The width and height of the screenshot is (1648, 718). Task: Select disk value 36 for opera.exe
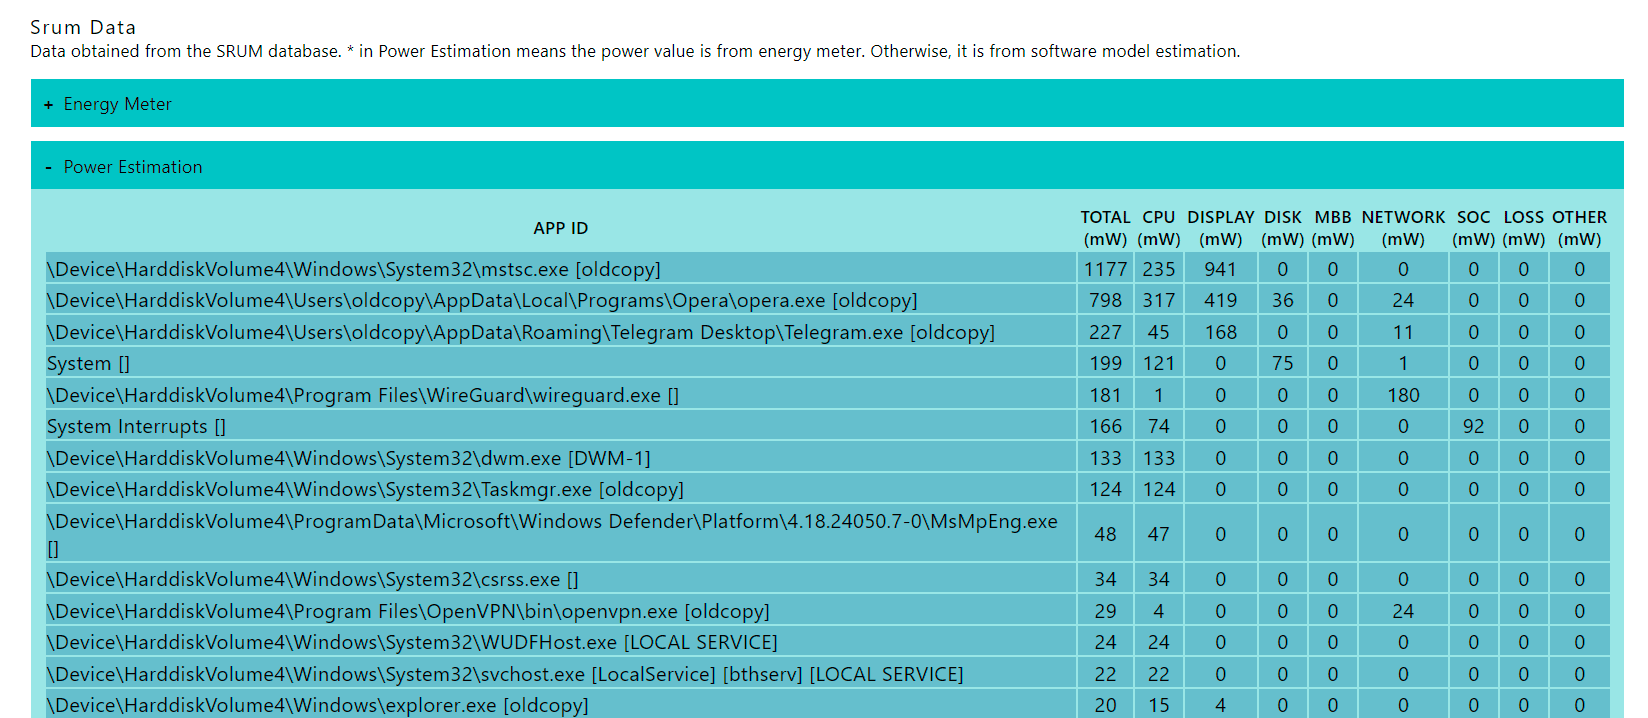pos(1283,300)
